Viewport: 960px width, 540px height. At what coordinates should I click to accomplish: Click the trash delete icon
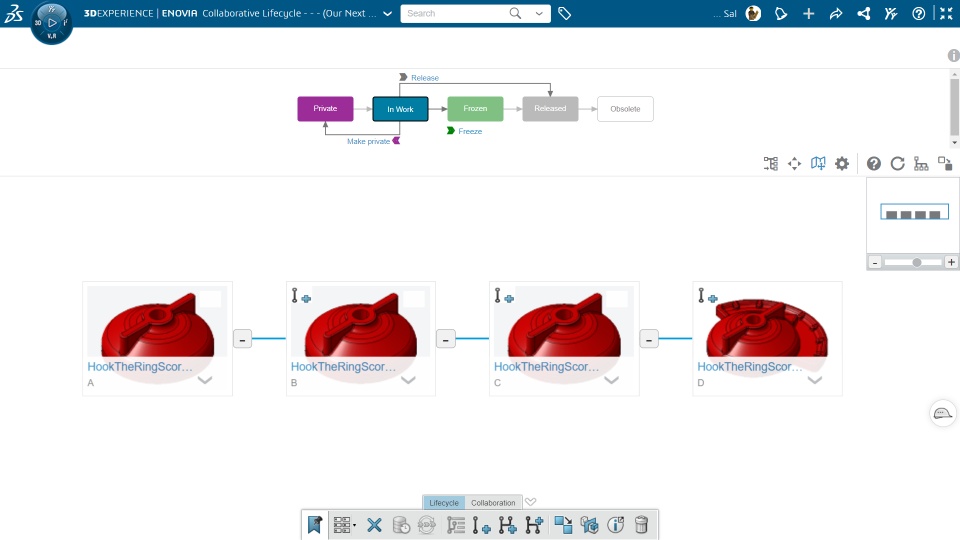click(x=641, y=525)
